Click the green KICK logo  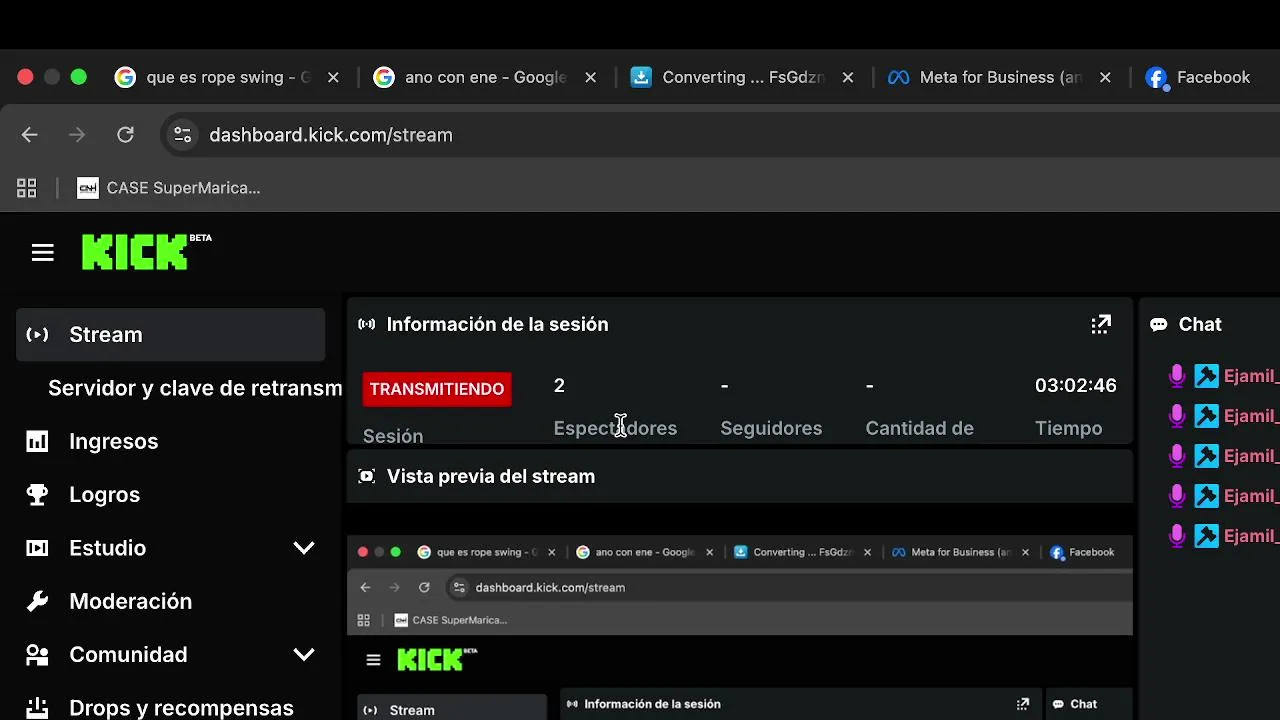pyautogui.click(x=135, y=253)
